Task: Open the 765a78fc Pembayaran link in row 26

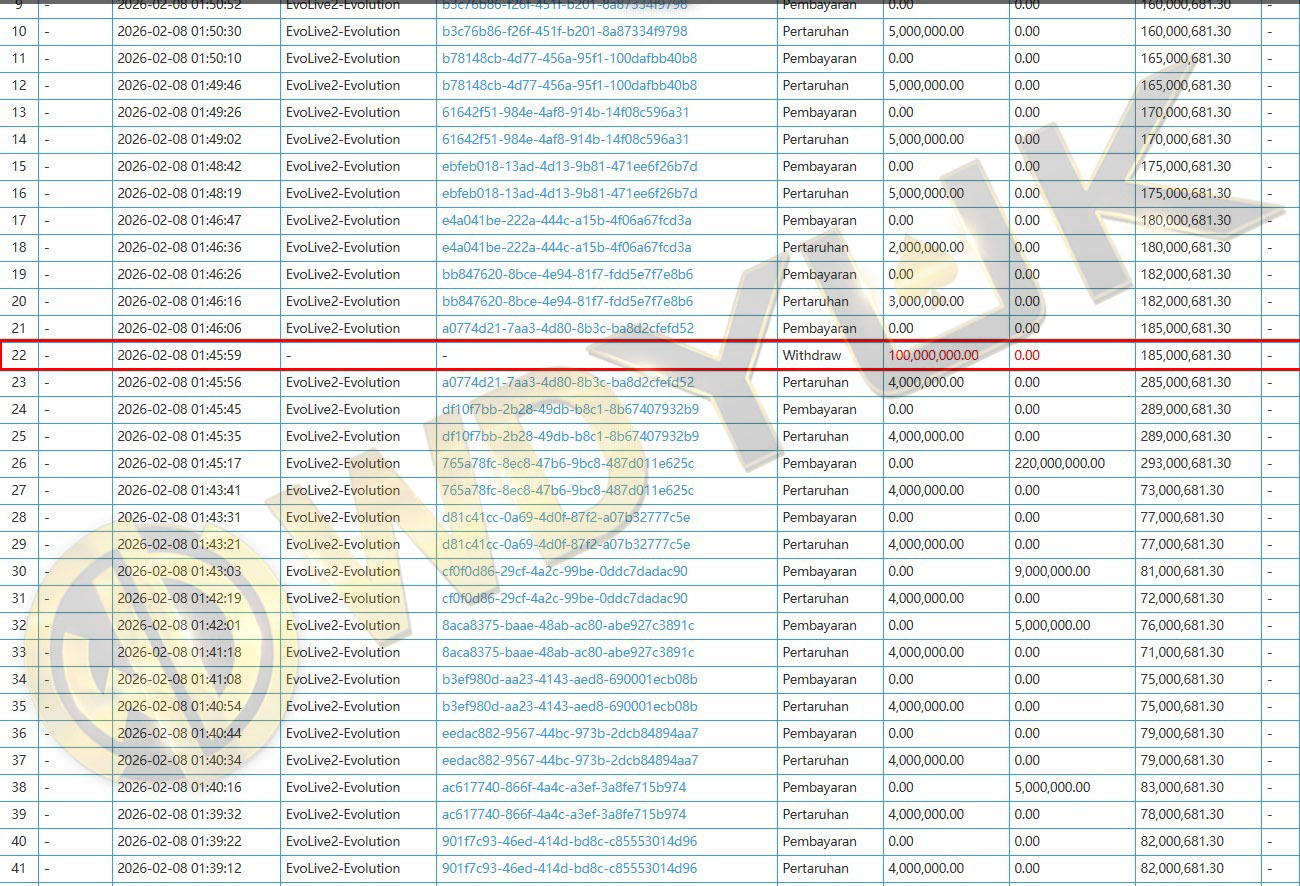Action: point(567,463)
